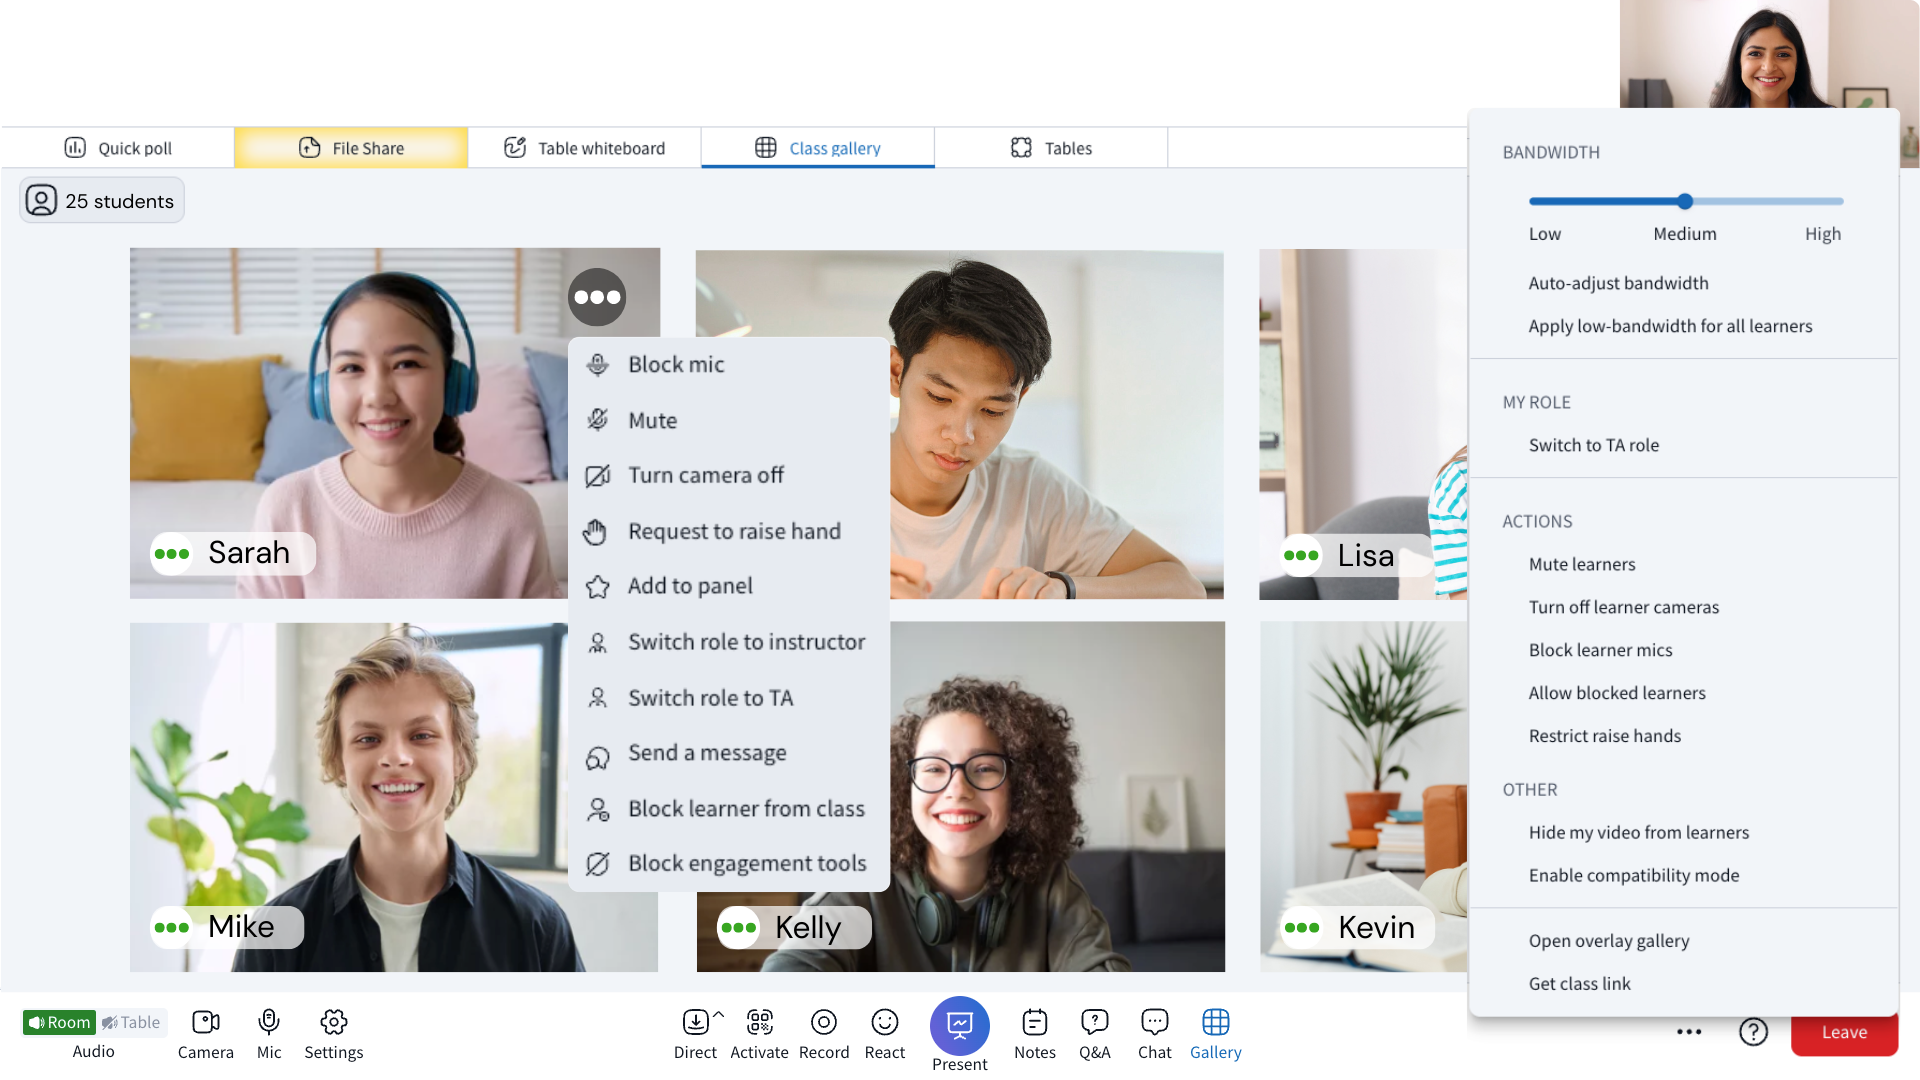Open Sarah's three-dot options menu
The image size is (1920, 1080).
(597, 297)
